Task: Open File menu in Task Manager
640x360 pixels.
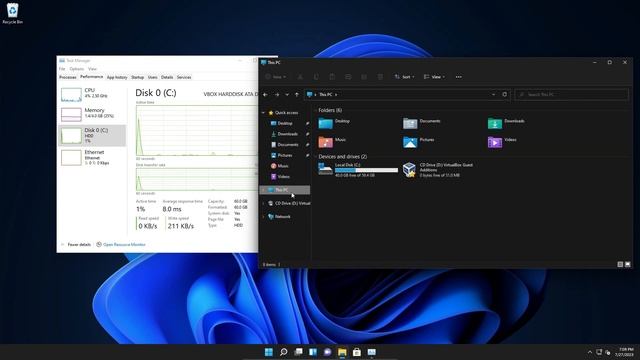Action: coord(62,69)
